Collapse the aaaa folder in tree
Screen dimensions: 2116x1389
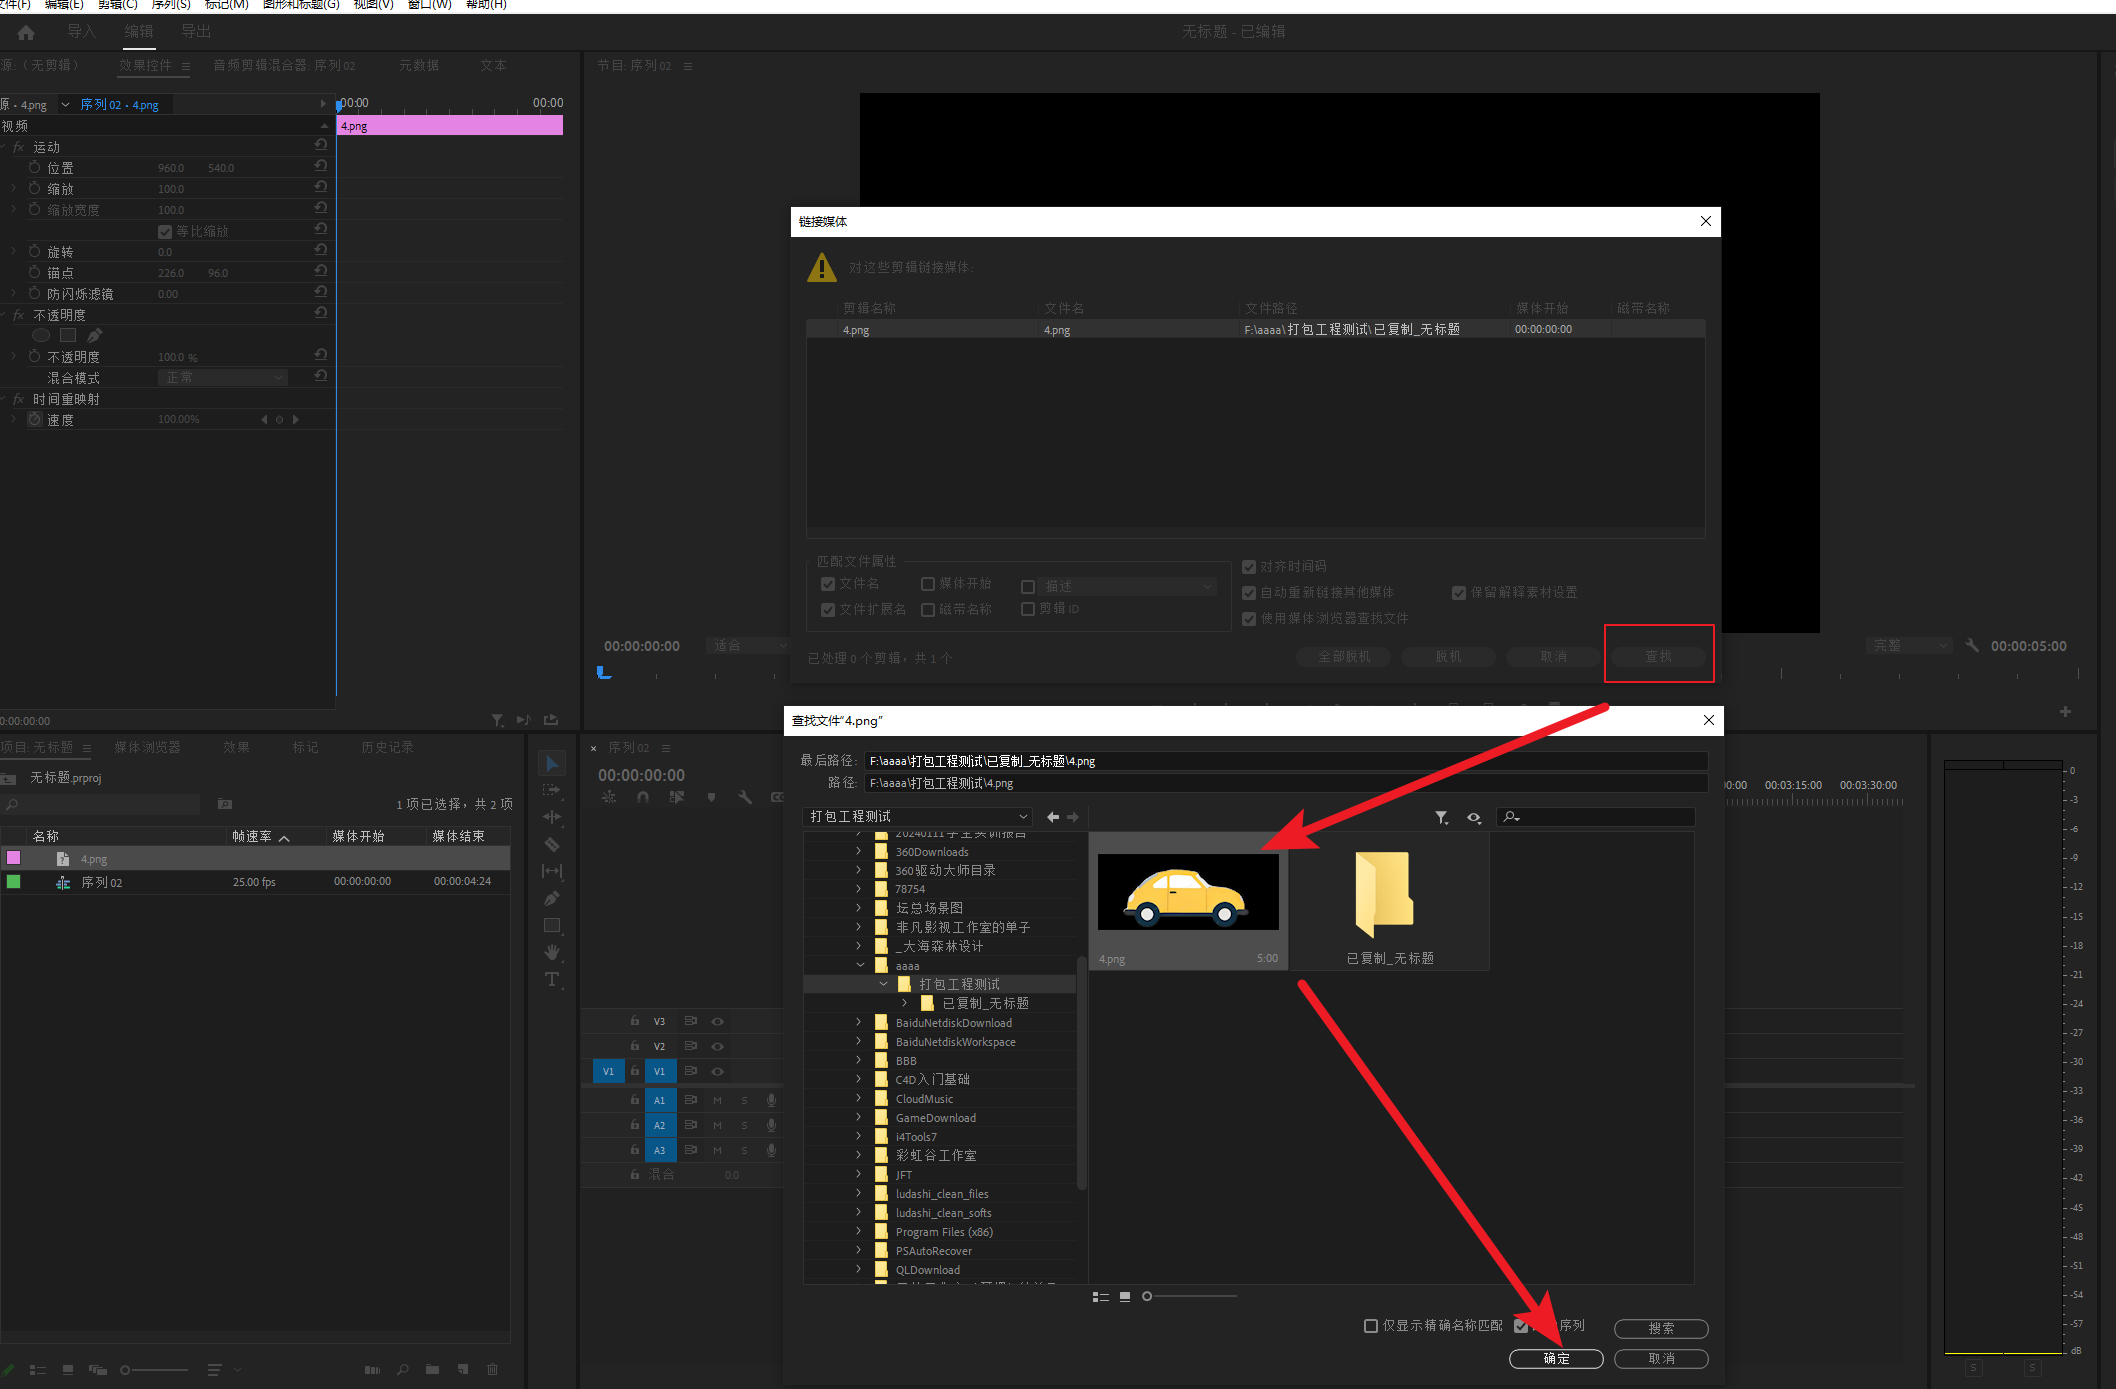[x=860, y=966]
